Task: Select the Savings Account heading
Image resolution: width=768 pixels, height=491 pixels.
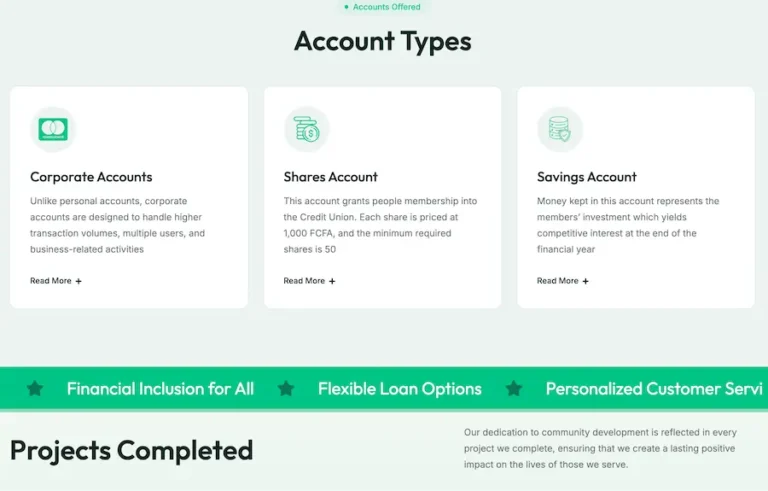Action: pyautogui.click(x=587, y=177)
